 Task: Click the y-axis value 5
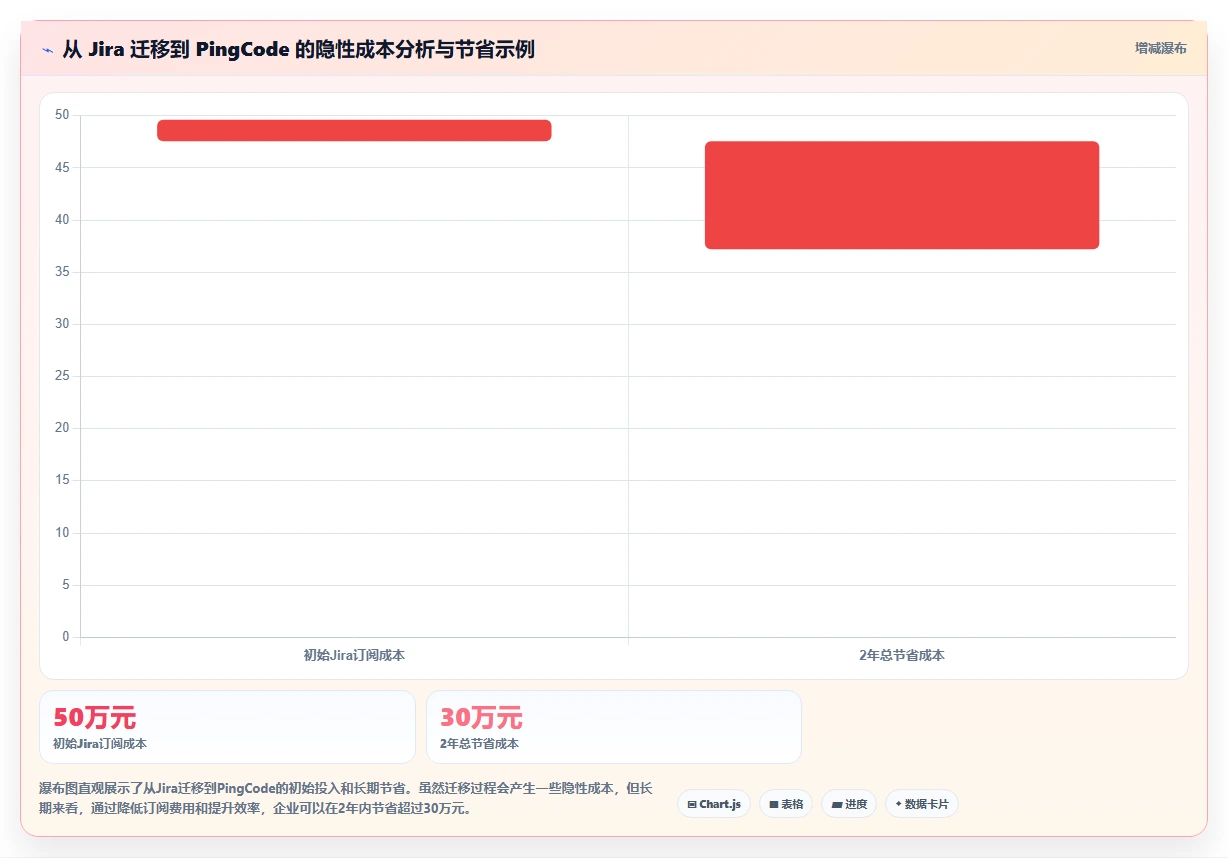pyautogui.click(x=66, y=585)
